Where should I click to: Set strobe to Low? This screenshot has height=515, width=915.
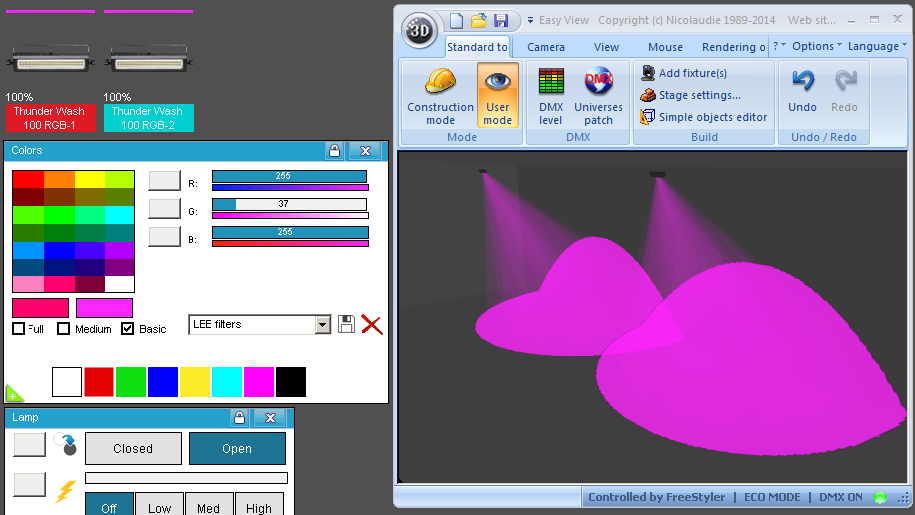[159, 506]
